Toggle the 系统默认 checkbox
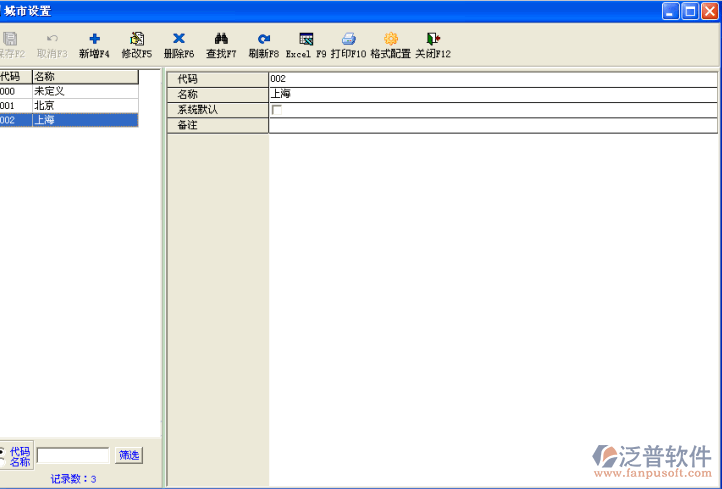Image resolution: width=722 pixels, height=489 pixels. (x=277, y=110)
